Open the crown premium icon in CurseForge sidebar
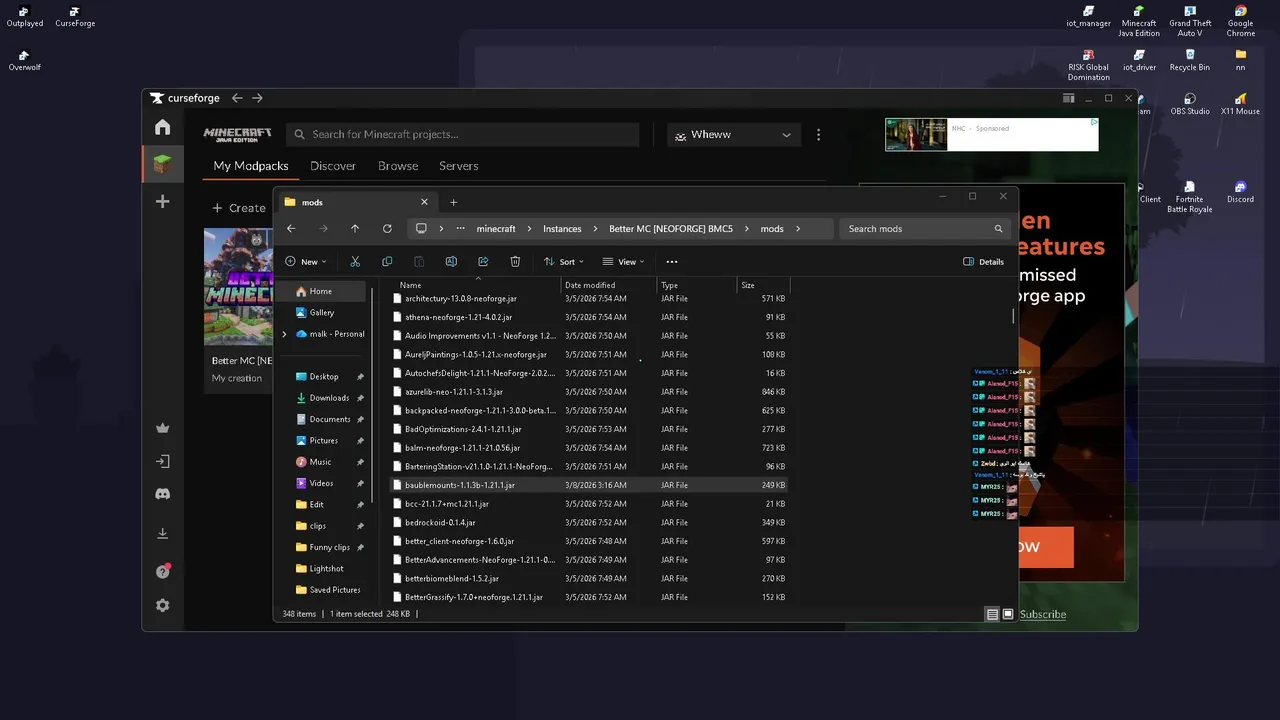This screenshot has height=720, width=1280. tap(162, 428)
